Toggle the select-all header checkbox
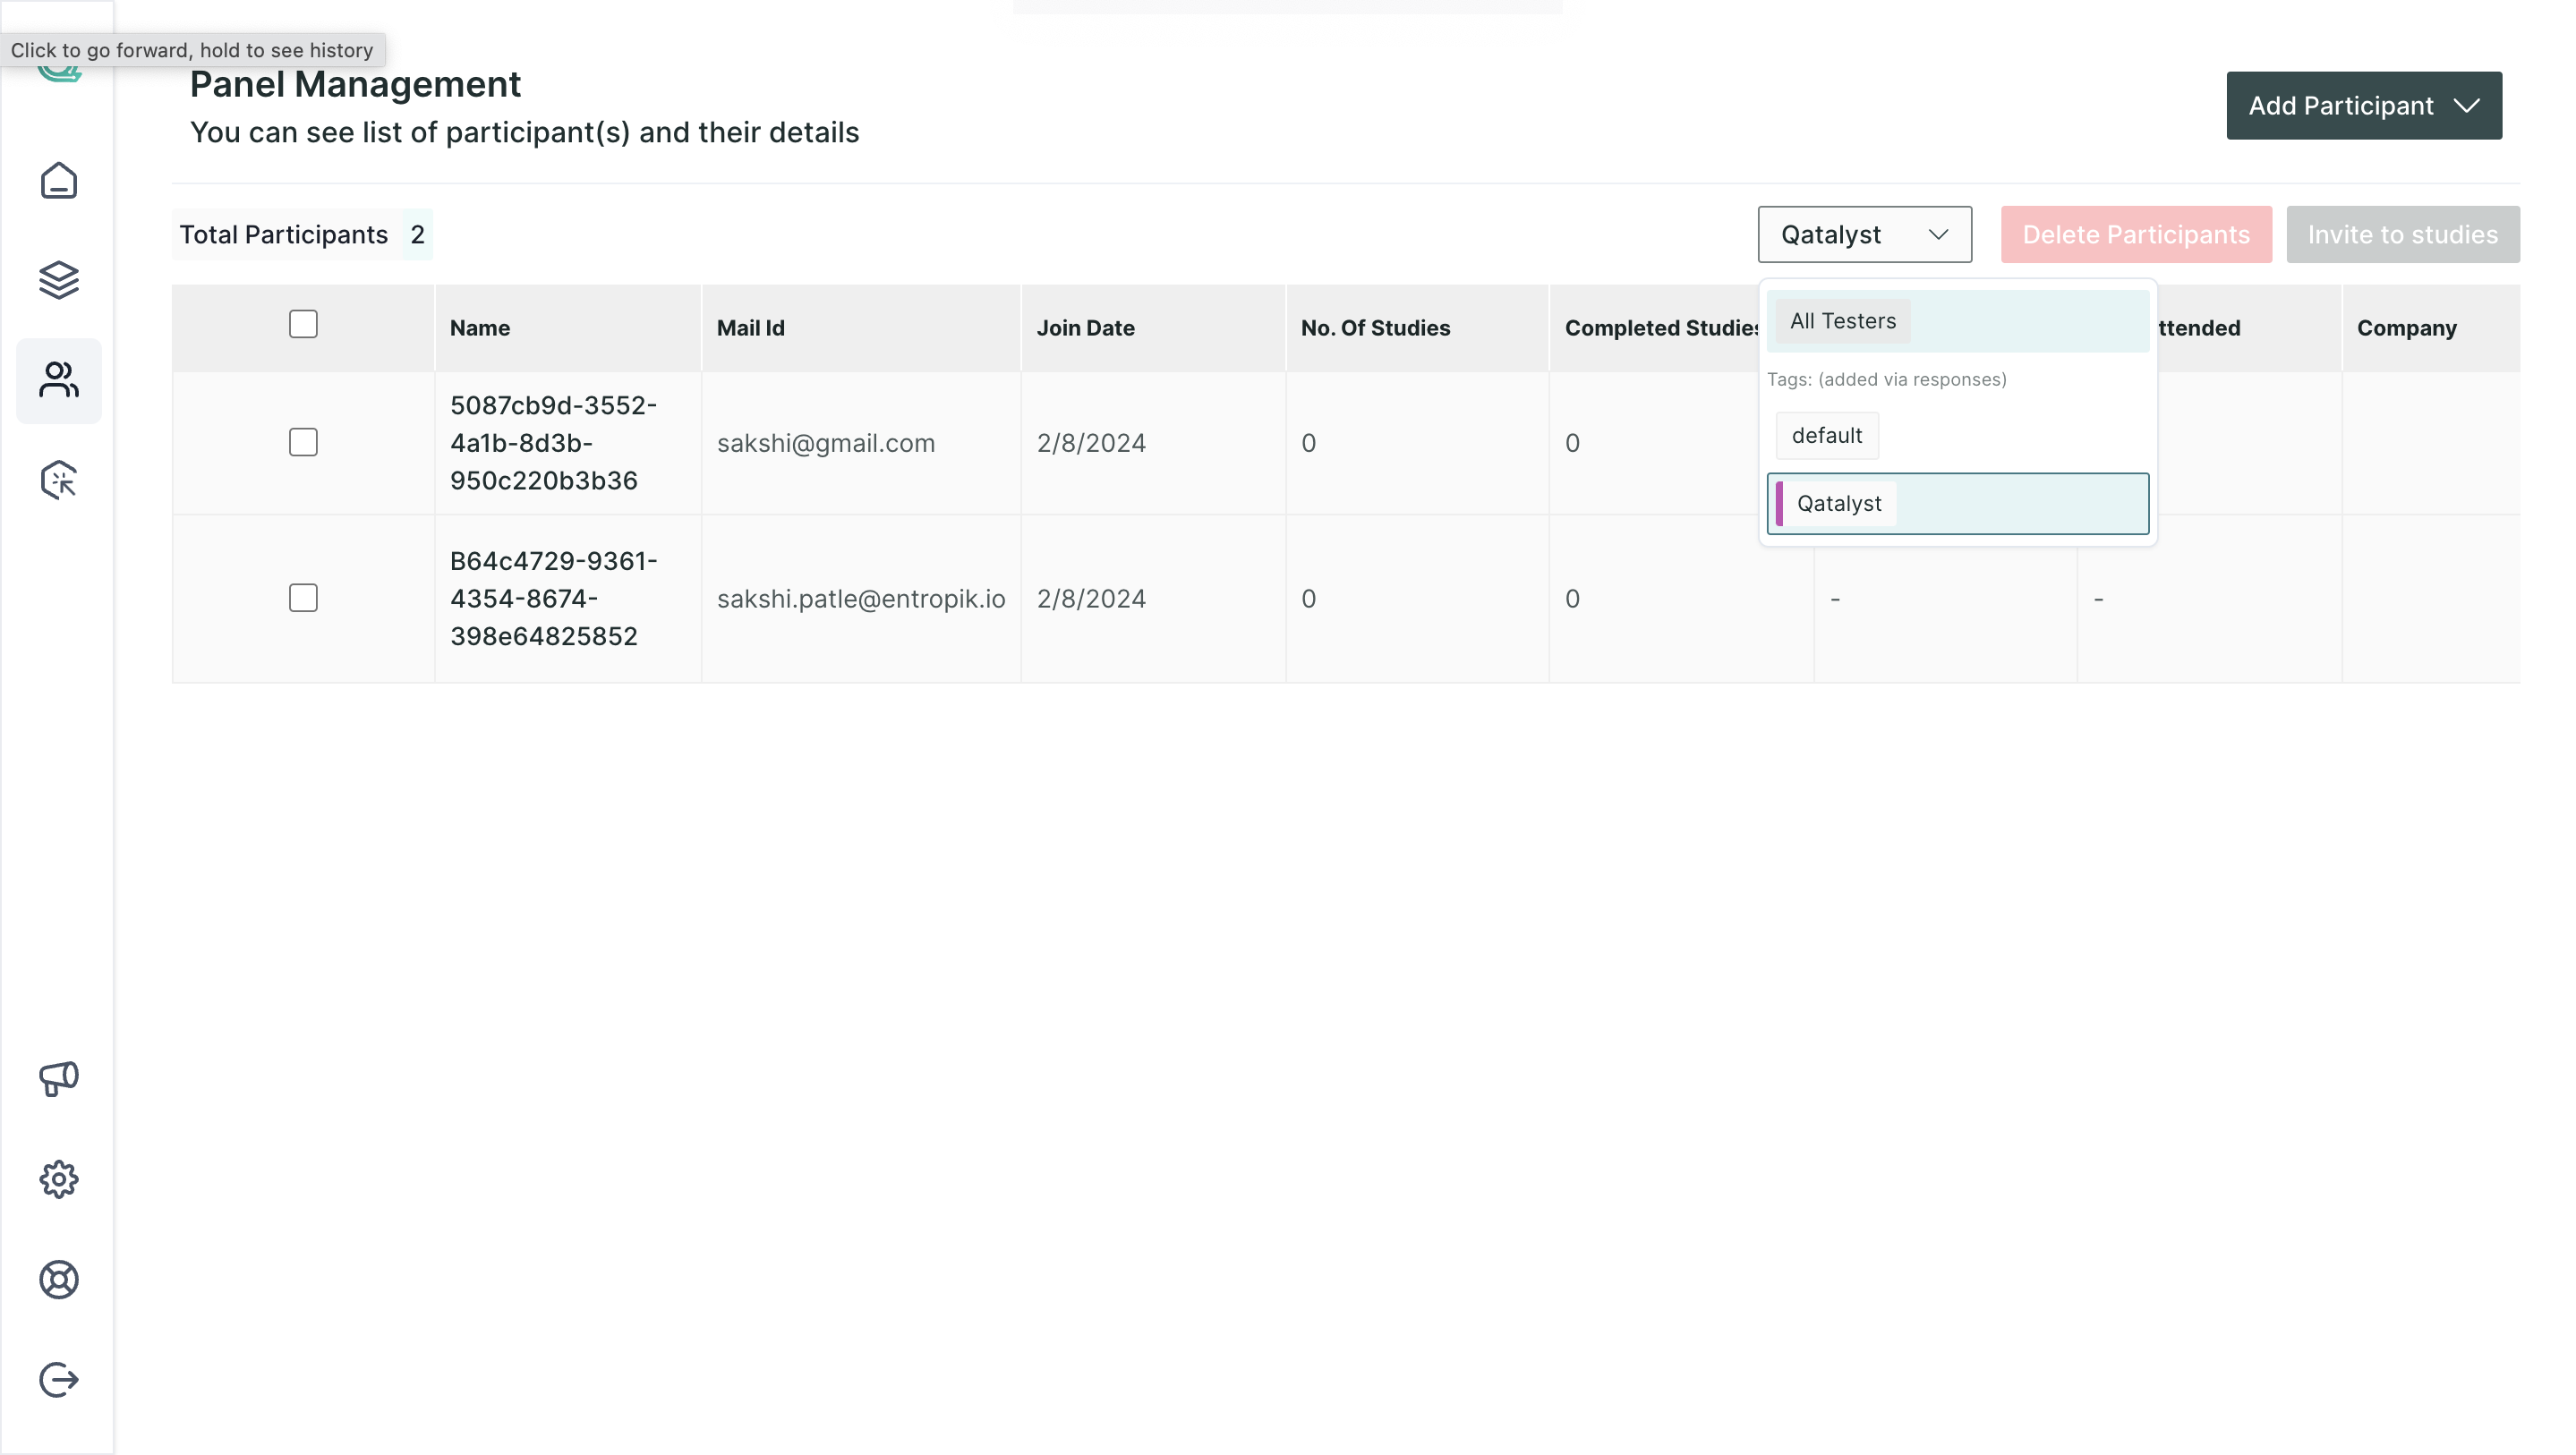 tap(303, 324)
